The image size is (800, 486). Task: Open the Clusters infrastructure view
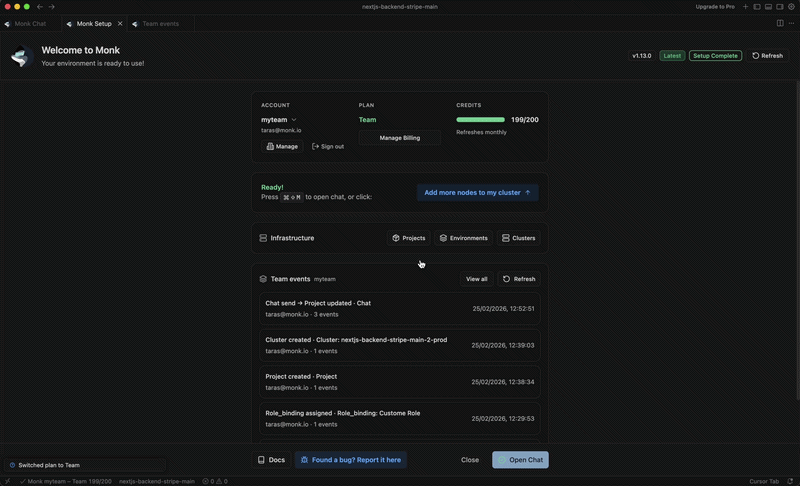click(x=519, y=238)
